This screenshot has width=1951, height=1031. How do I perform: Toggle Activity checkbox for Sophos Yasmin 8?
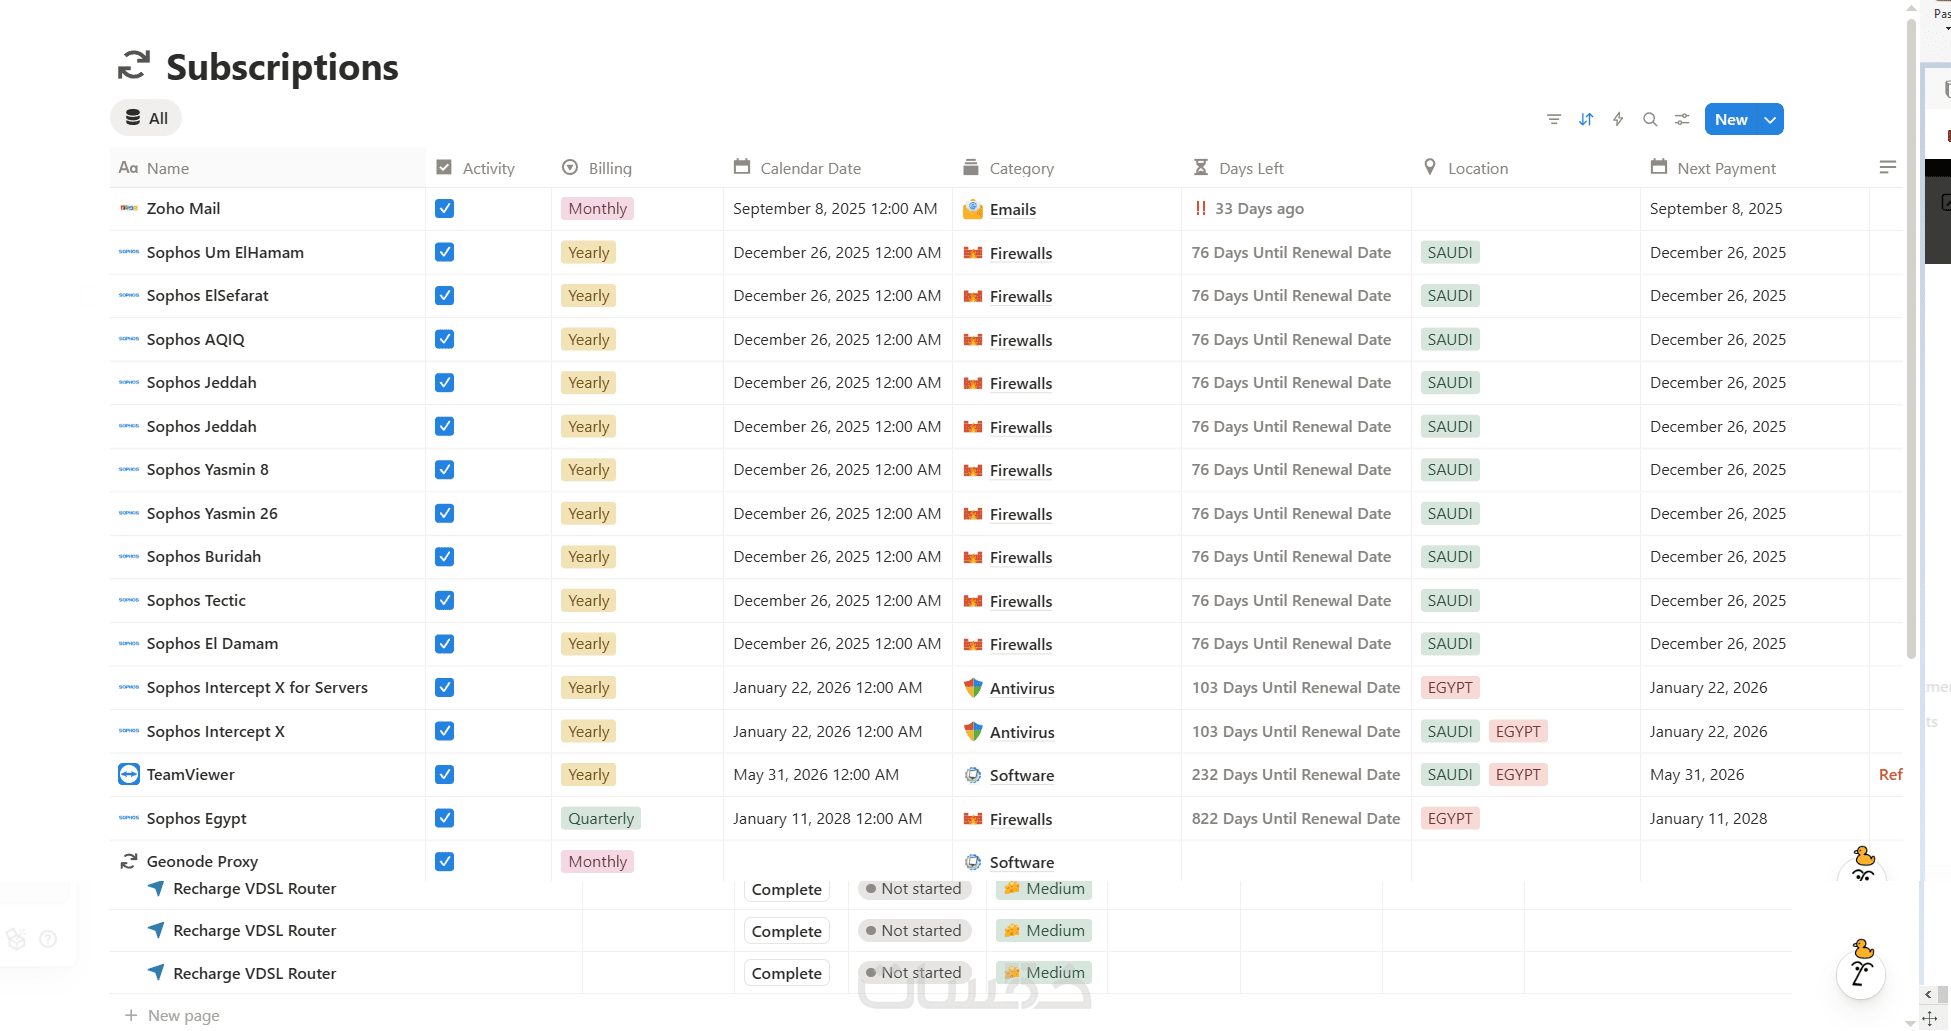tap(445, 469)
